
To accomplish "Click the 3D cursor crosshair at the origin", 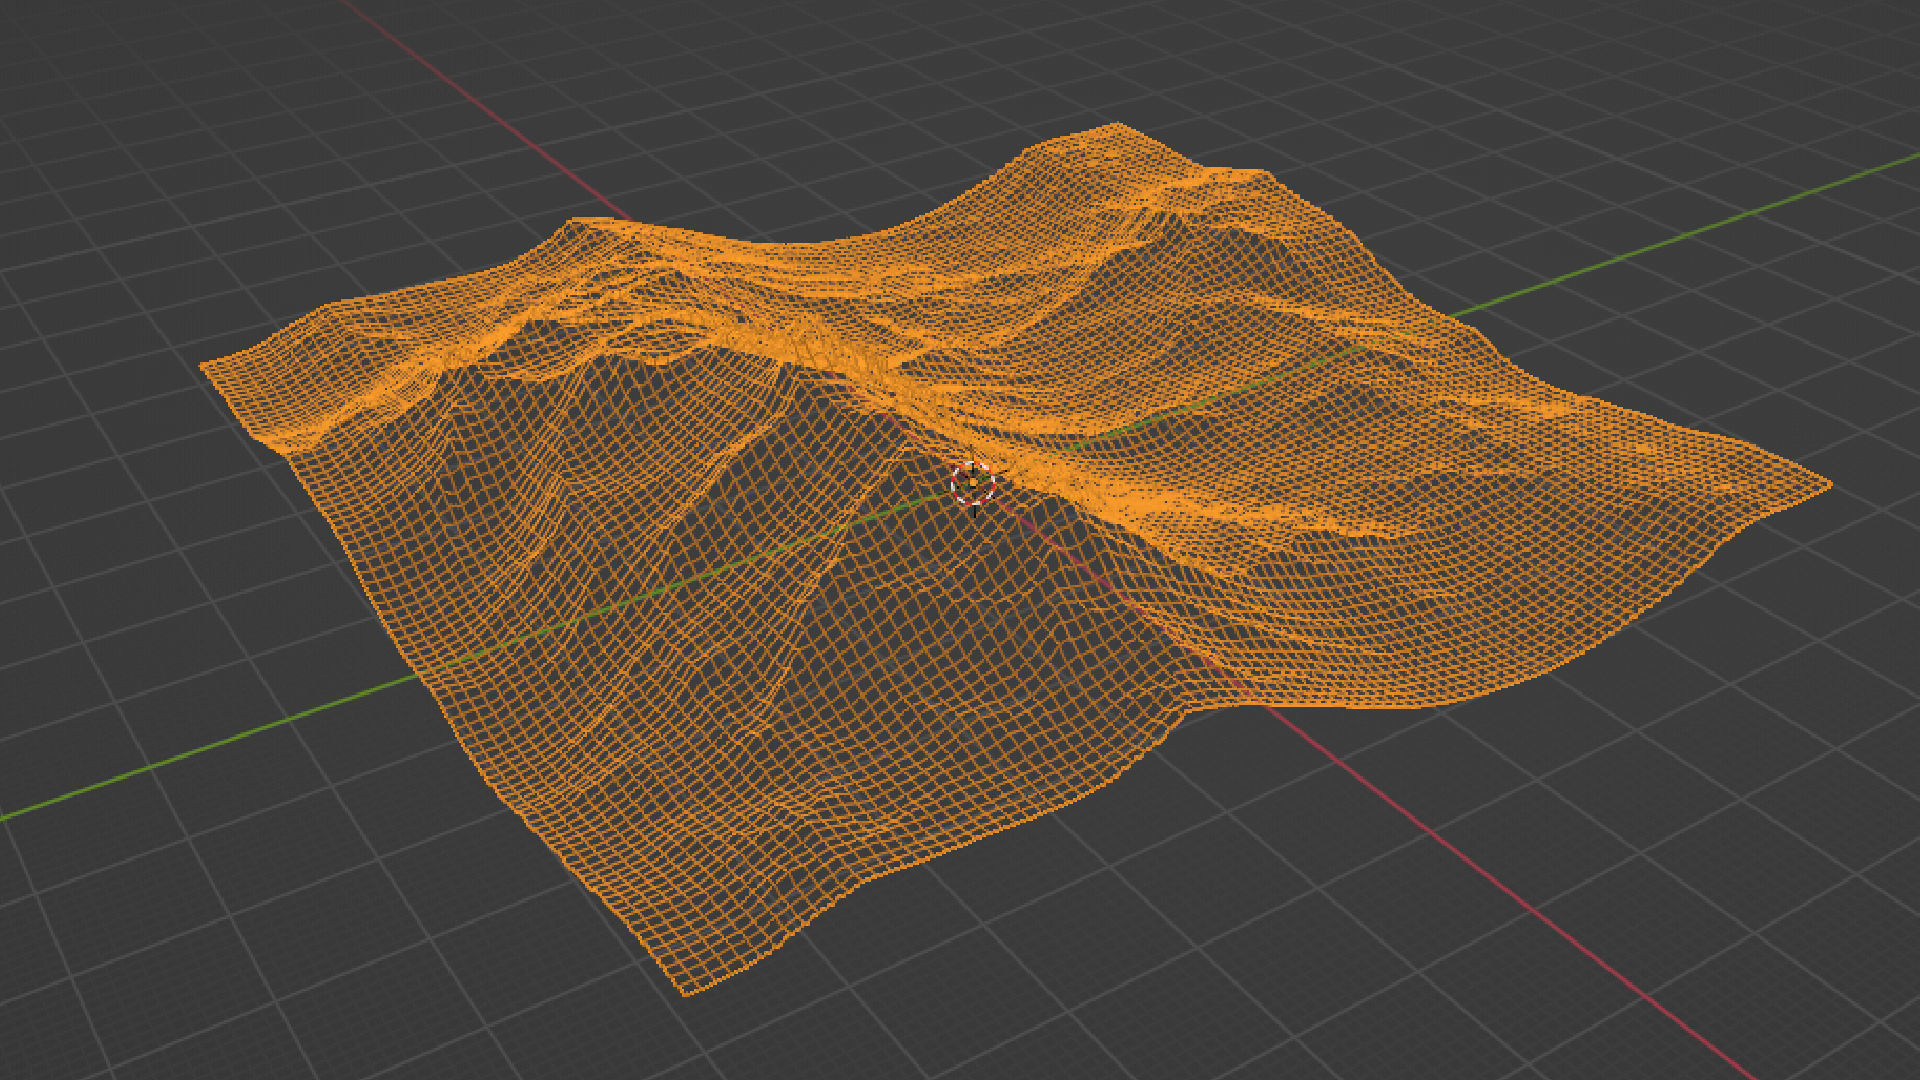I will pyautogui.click(x=973, y=484).
